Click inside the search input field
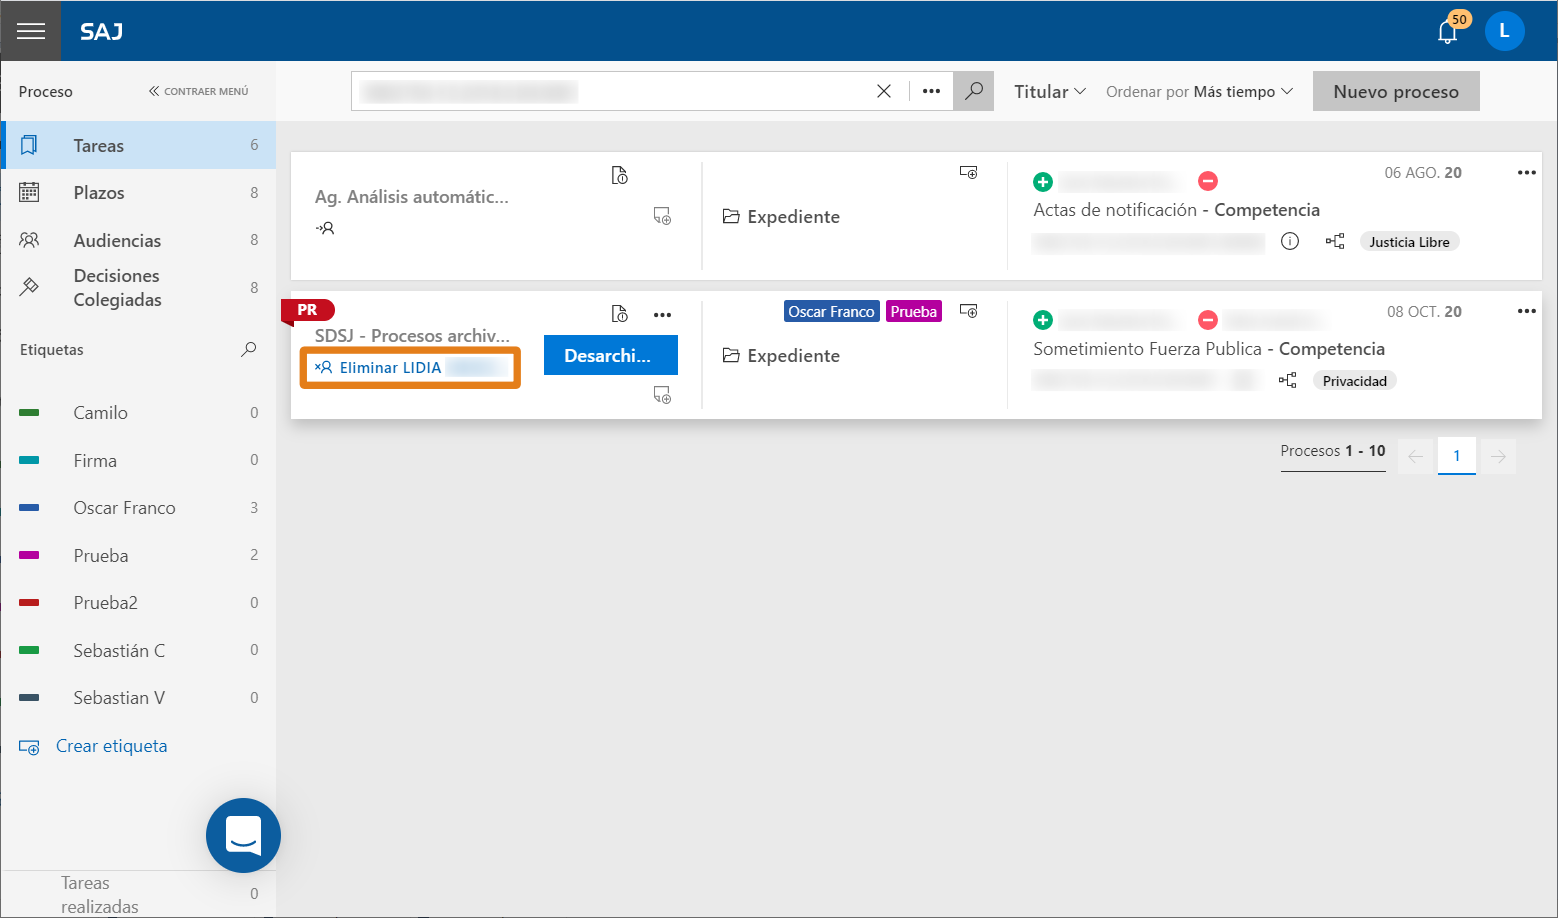 pos(610,91)
